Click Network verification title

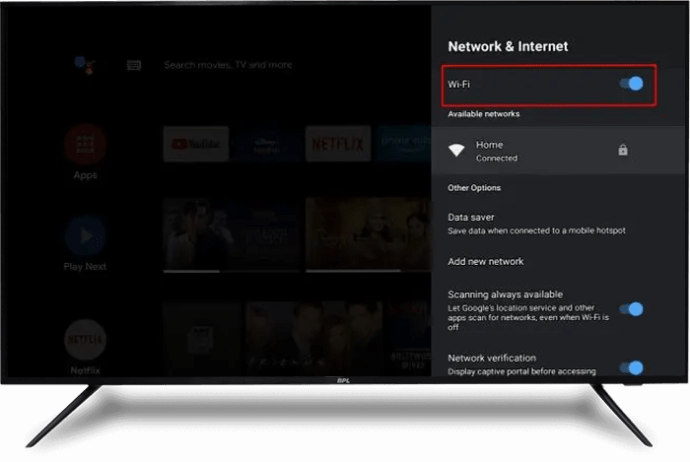492,358
